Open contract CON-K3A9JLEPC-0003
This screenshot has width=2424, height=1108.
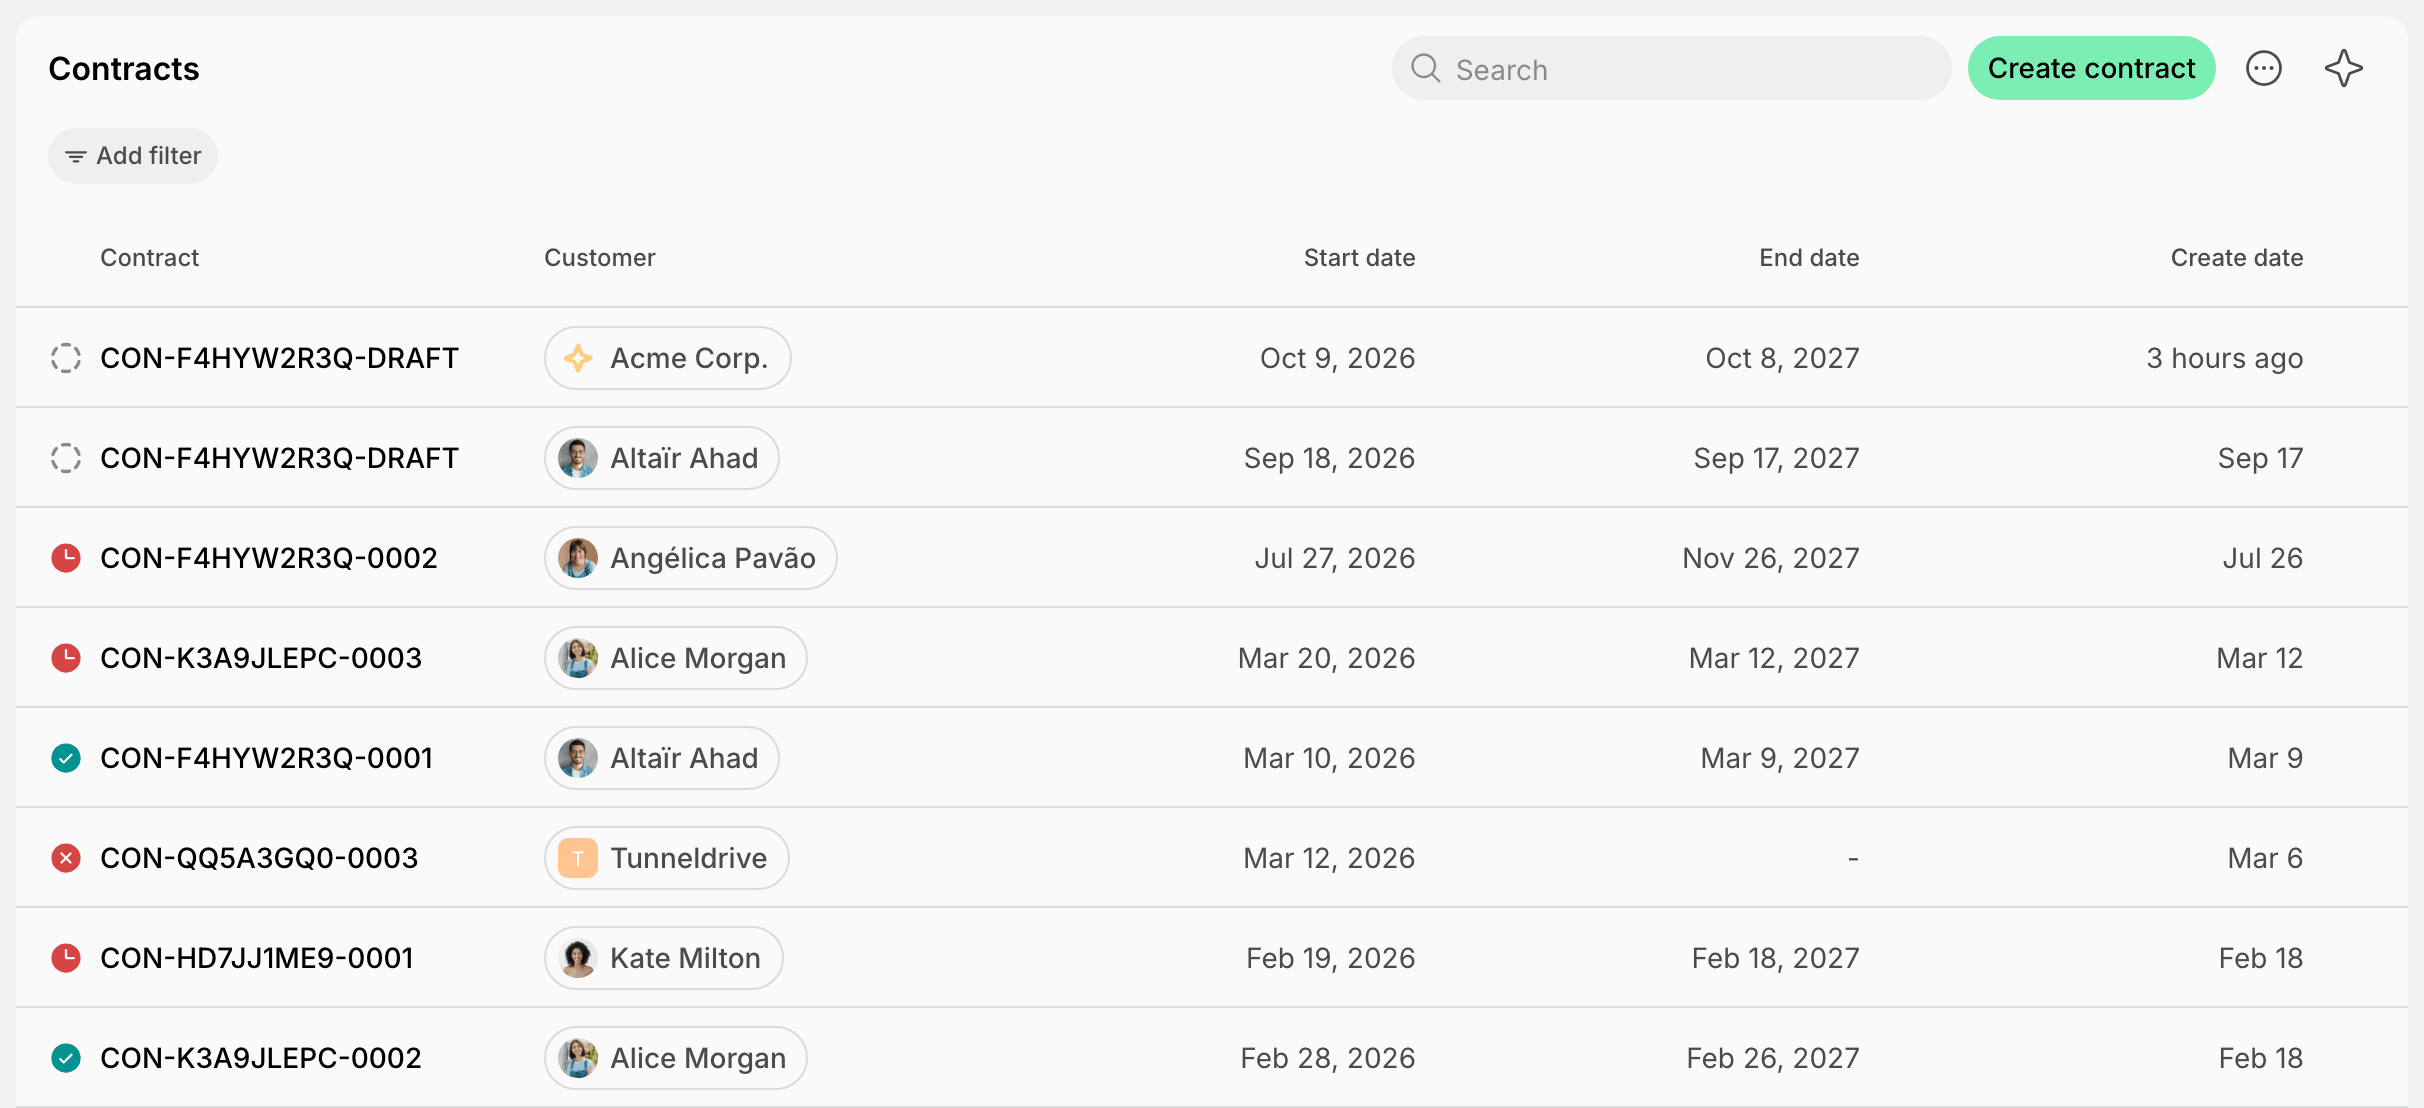261,658
